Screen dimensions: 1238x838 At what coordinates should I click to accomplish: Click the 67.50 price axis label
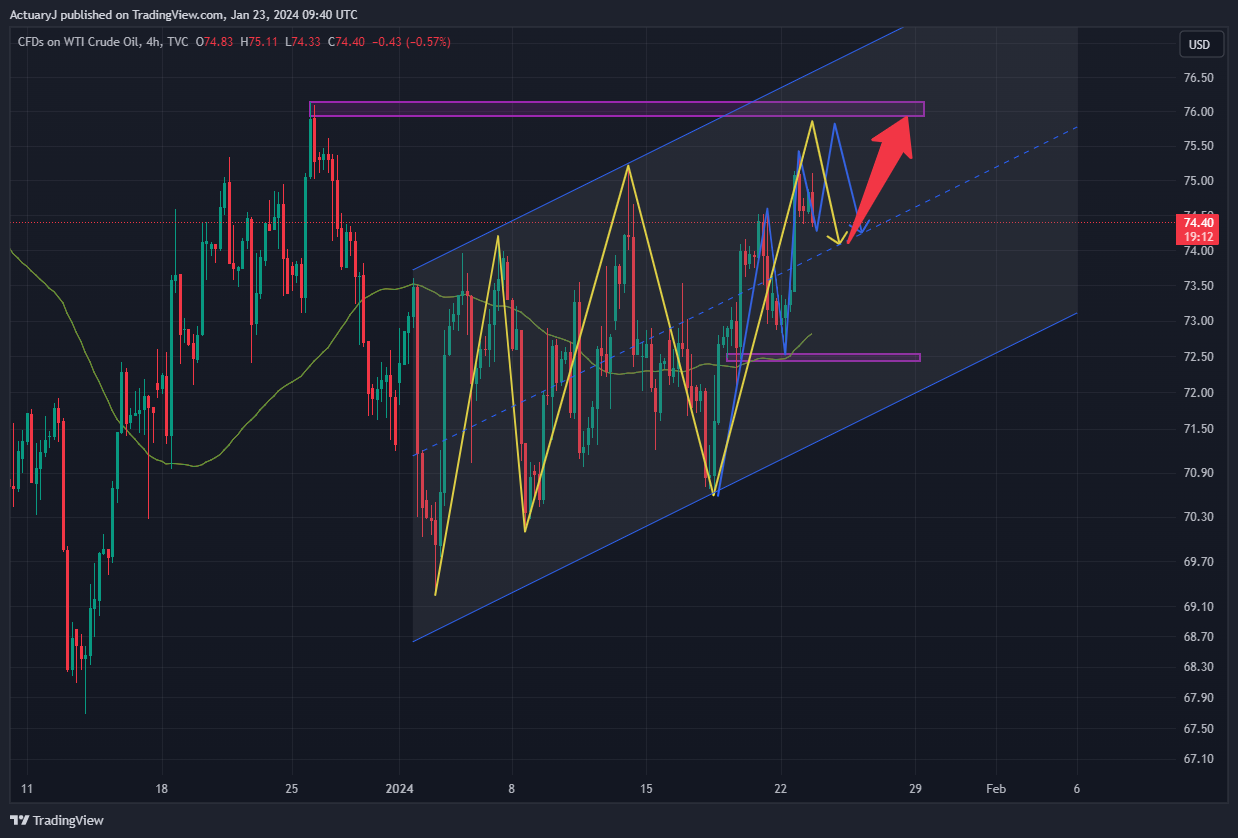1199,729
